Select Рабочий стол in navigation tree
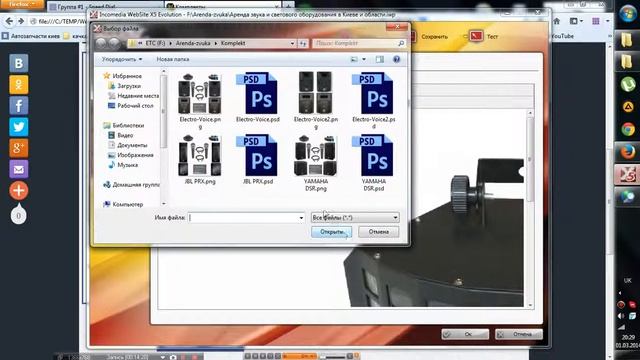640x360 pixels. [135, 106]
